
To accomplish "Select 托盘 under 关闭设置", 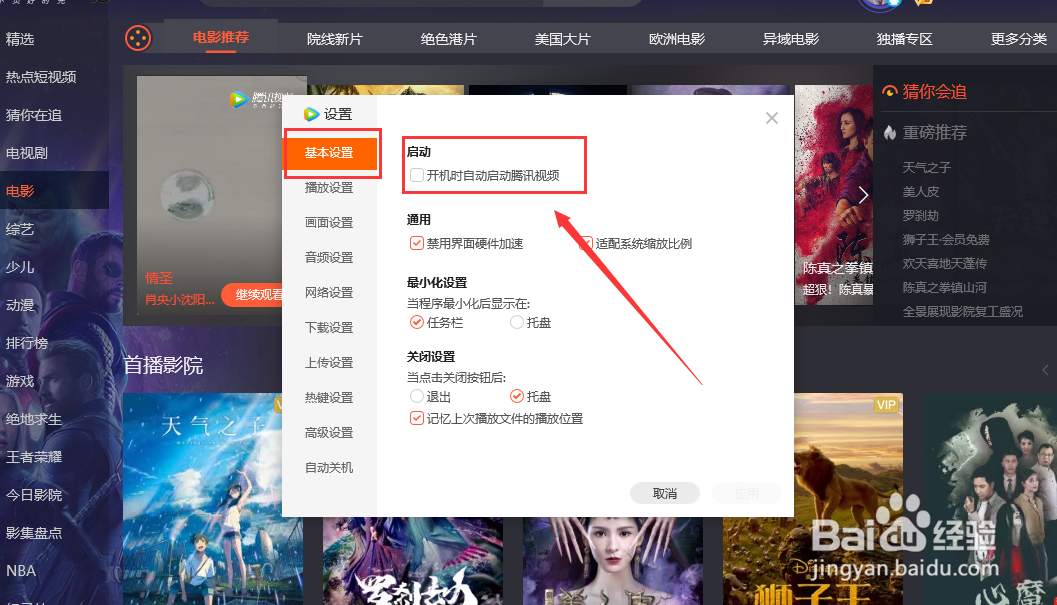I will click(517, 397).
